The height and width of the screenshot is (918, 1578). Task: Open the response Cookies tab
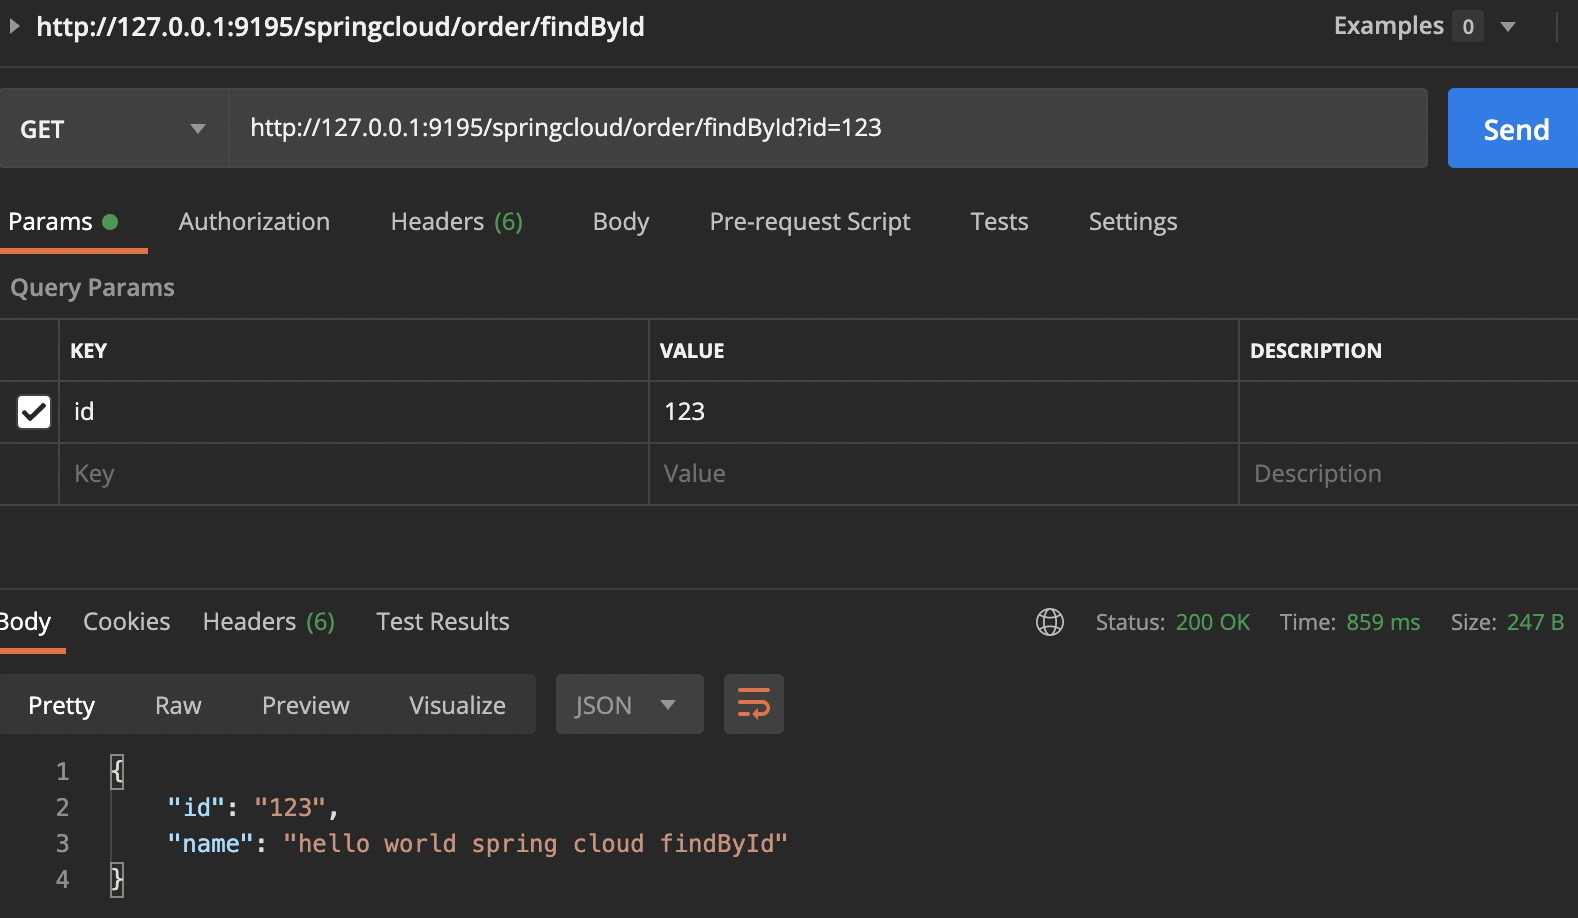[x=127, y=621]
